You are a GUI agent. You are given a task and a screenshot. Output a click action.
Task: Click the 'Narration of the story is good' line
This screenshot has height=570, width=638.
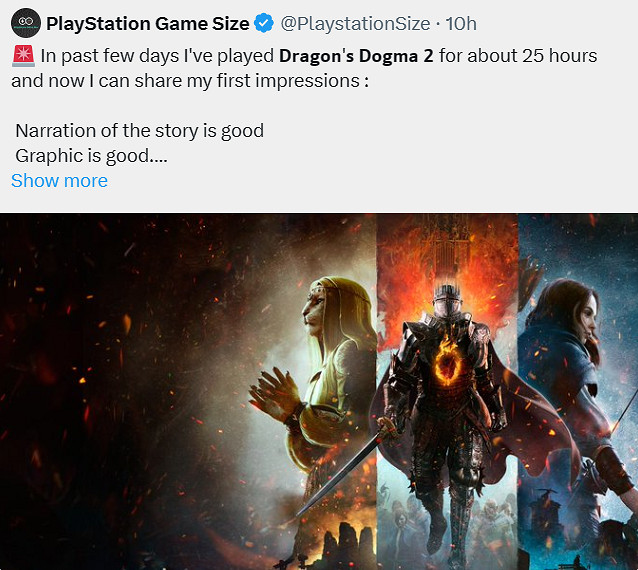tap(140, 131)
